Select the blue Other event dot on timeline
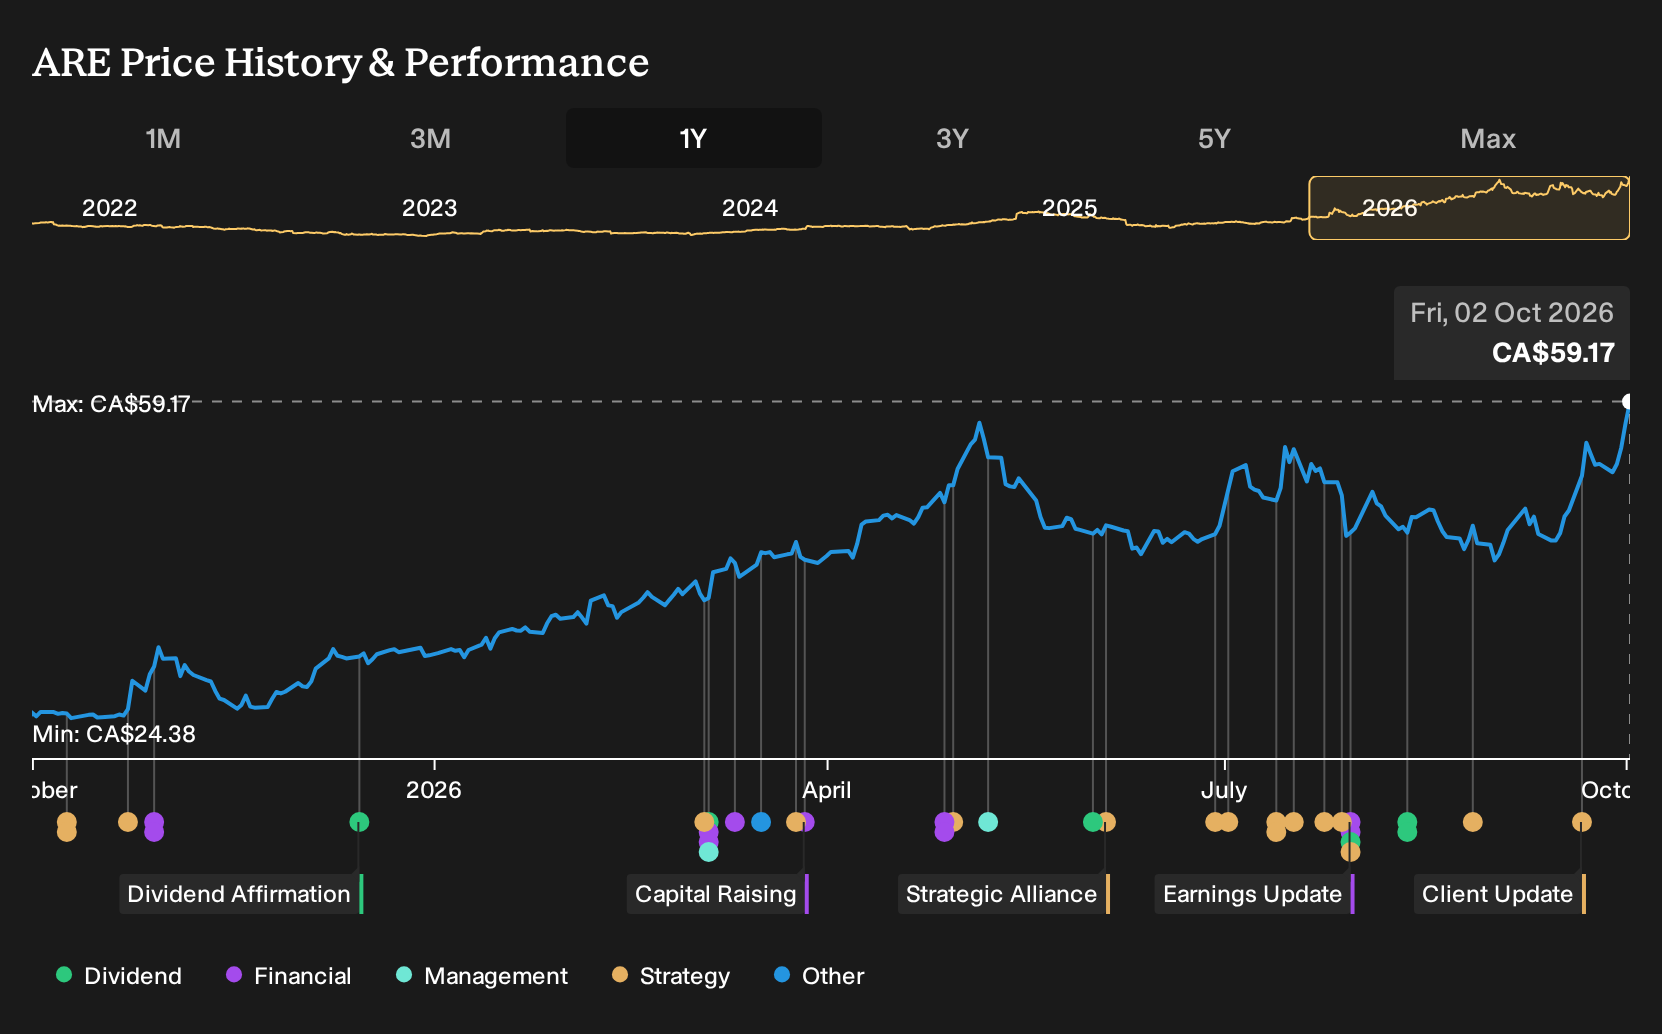1662x1034 pixels. pyautogui.click(x=761, y=822)
